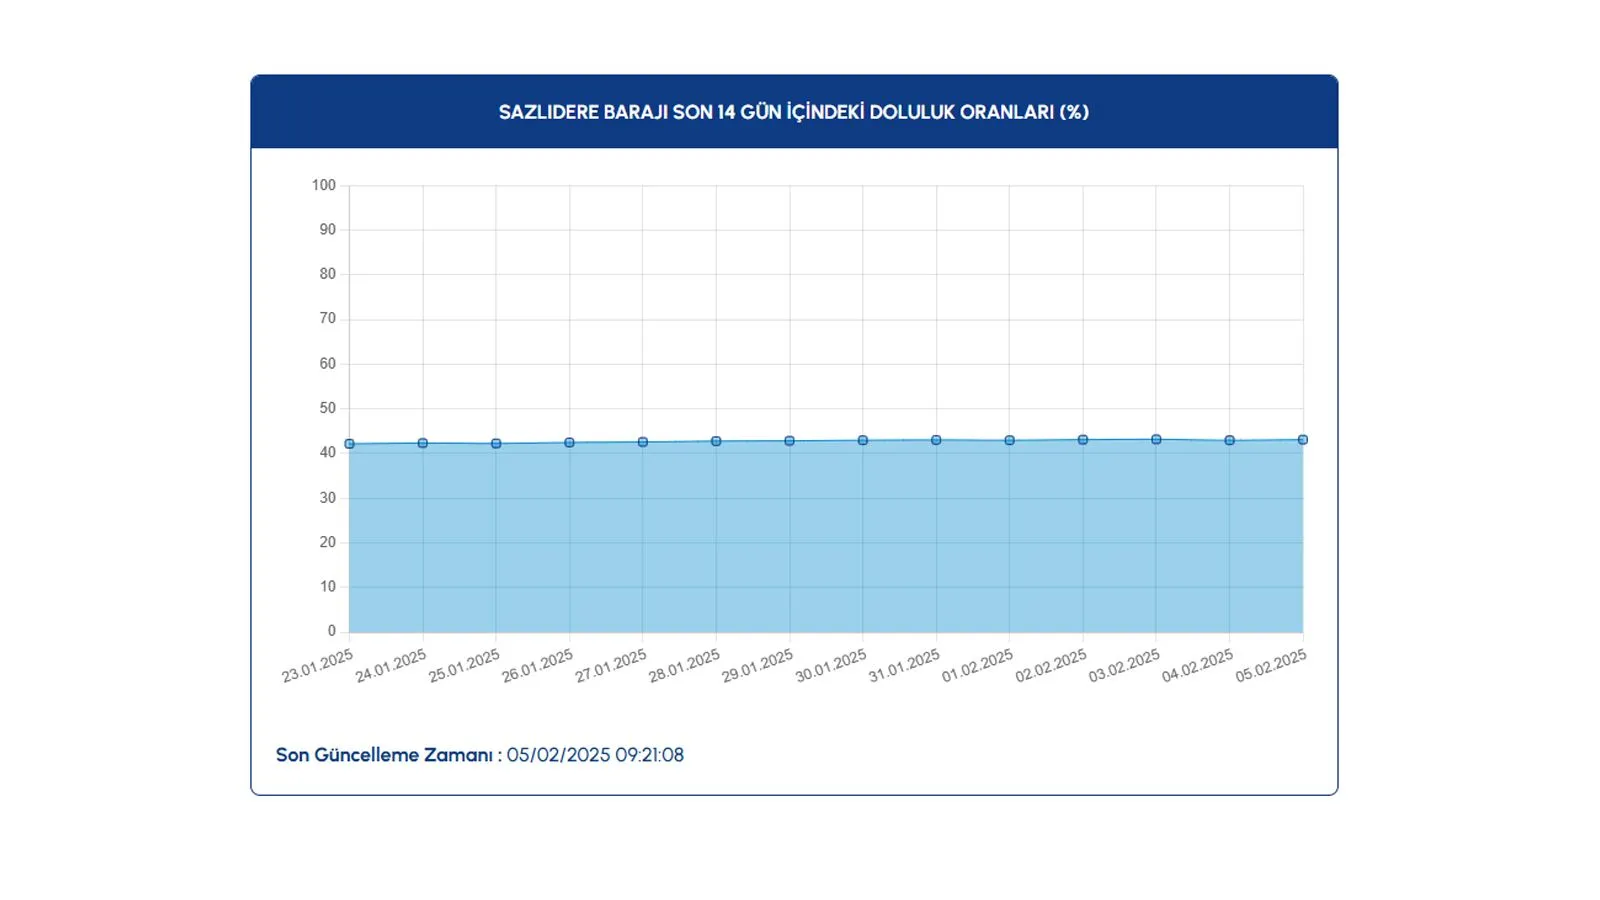This screenshot has height=900, width=1600.
Task: Click the 29.01.2025 data point marker
Action: [789, 441]
